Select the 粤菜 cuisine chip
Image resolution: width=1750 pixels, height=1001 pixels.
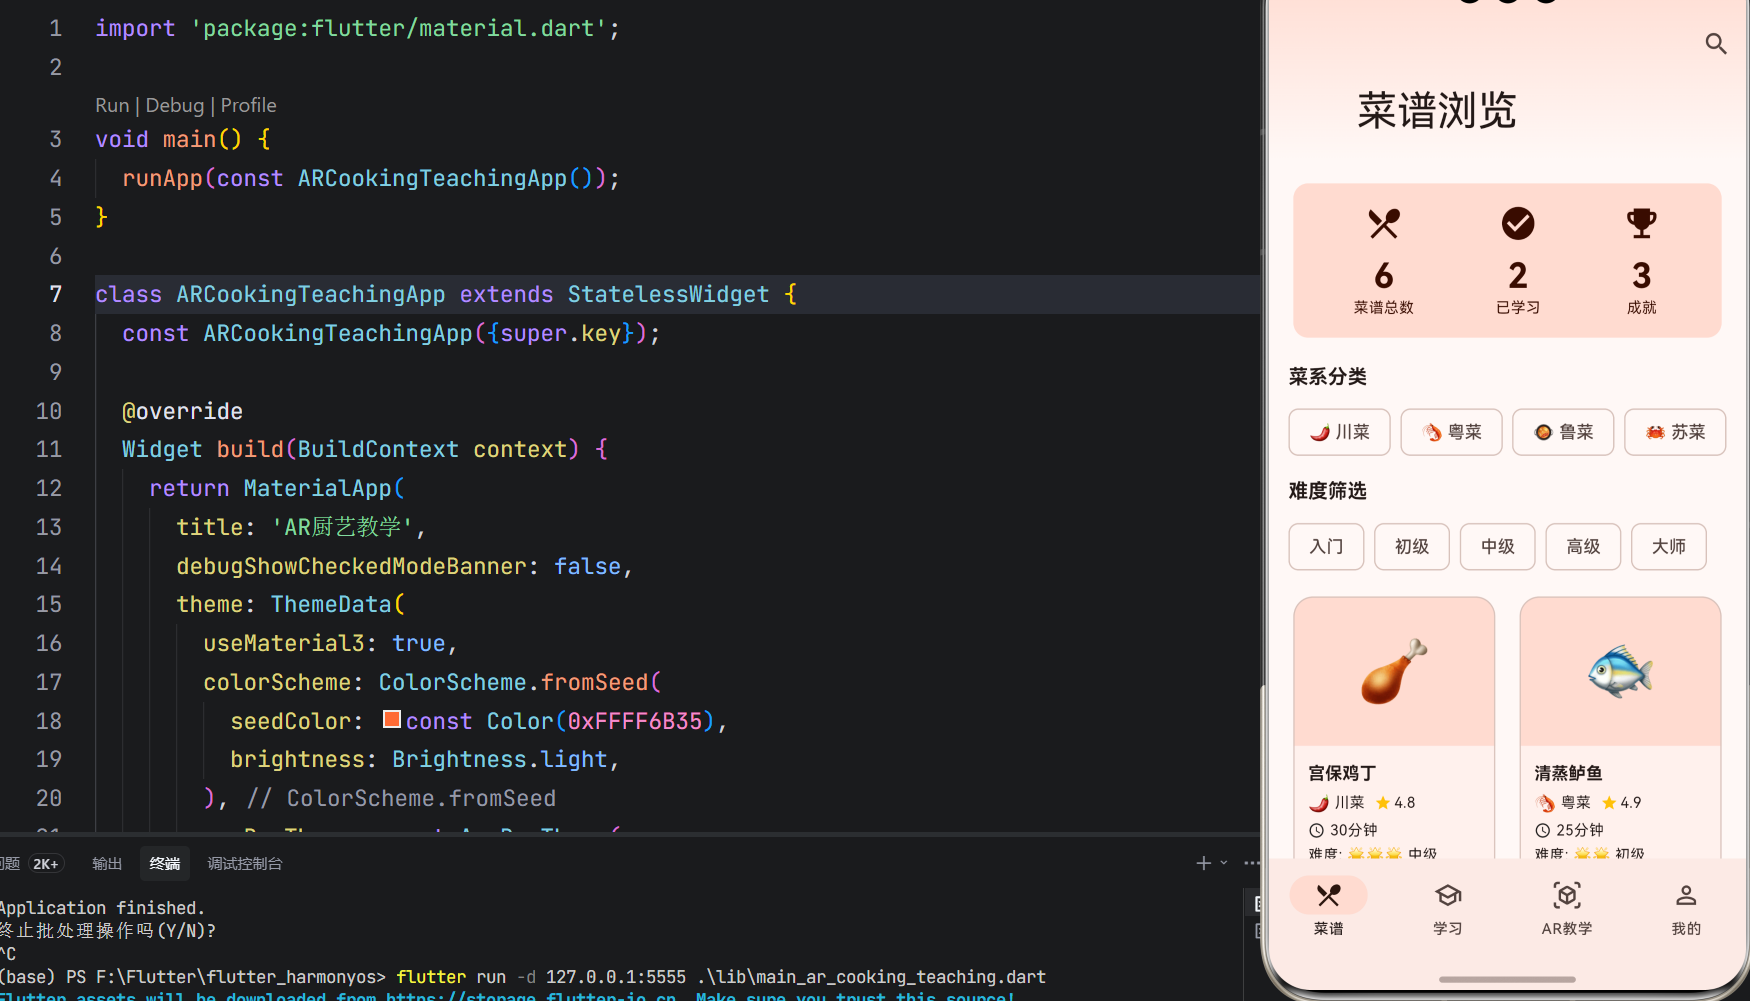click(x=1451, y=432)
